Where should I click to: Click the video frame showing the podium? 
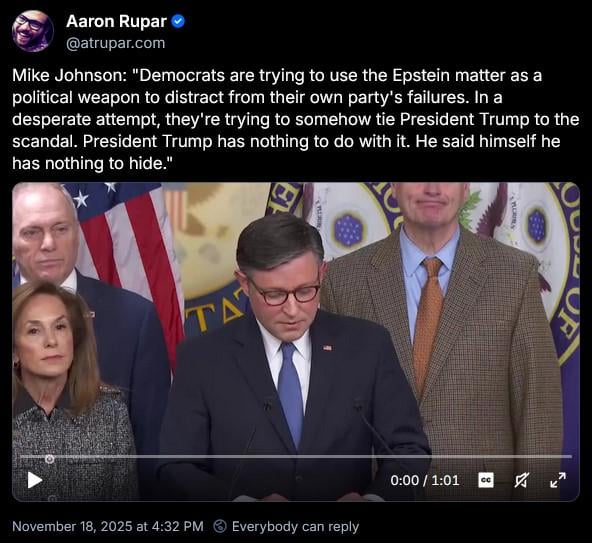[296, 342]
